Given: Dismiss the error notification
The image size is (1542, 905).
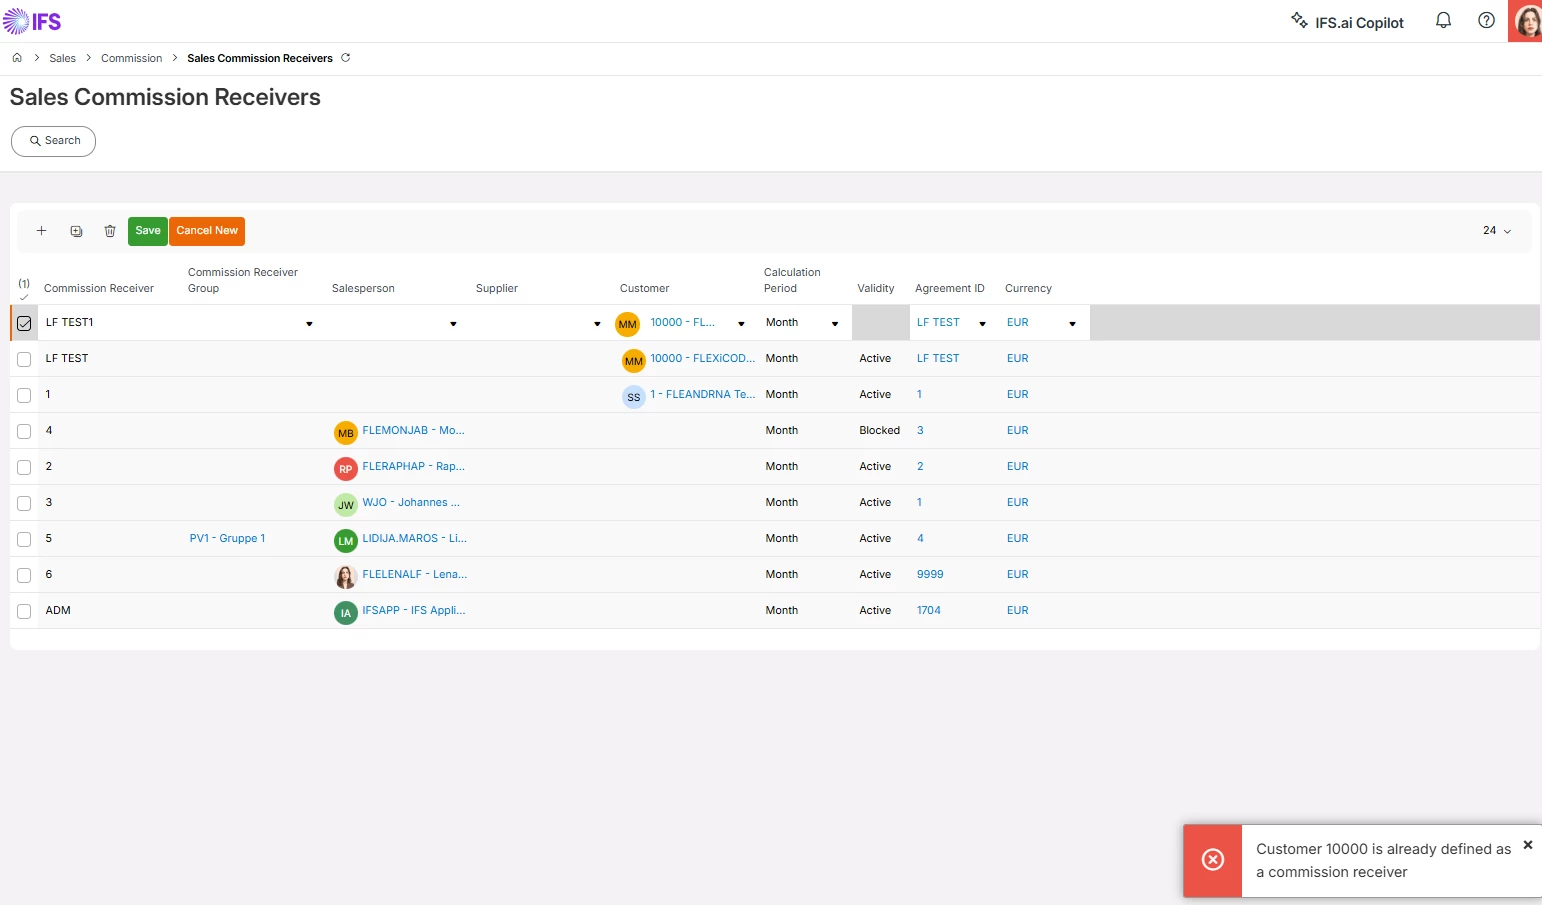Looking at the screenshot, I should [x=1527, y=845].
